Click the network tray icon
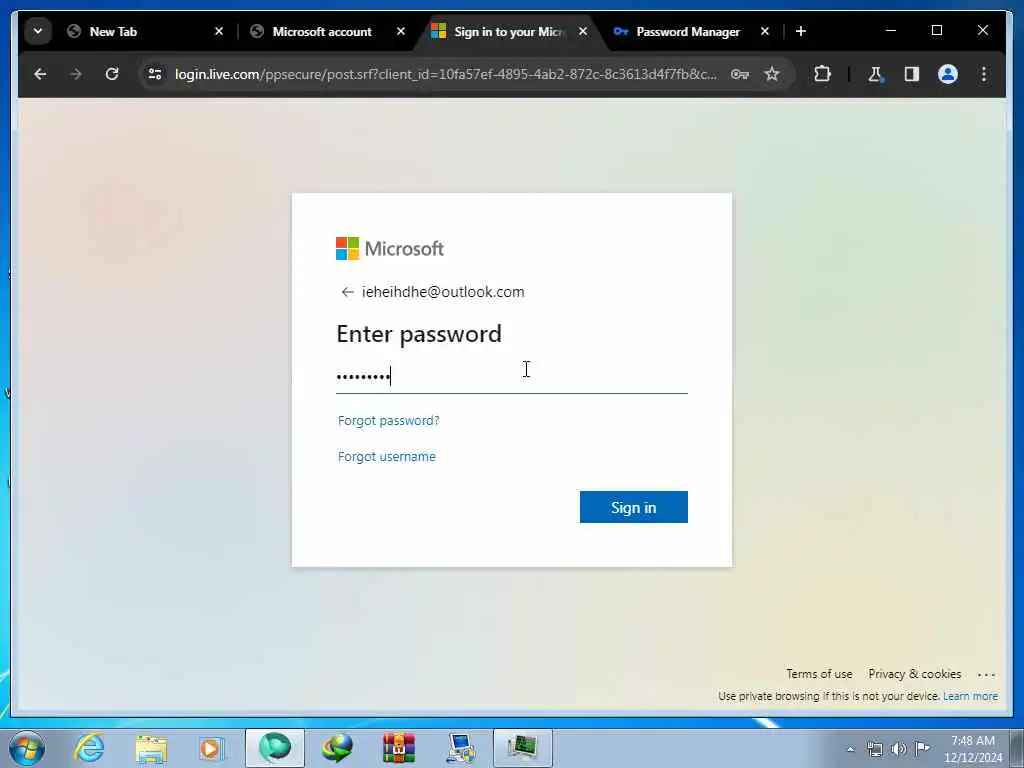The width and height of the screenshot is (1024, 768). (874, 749)
